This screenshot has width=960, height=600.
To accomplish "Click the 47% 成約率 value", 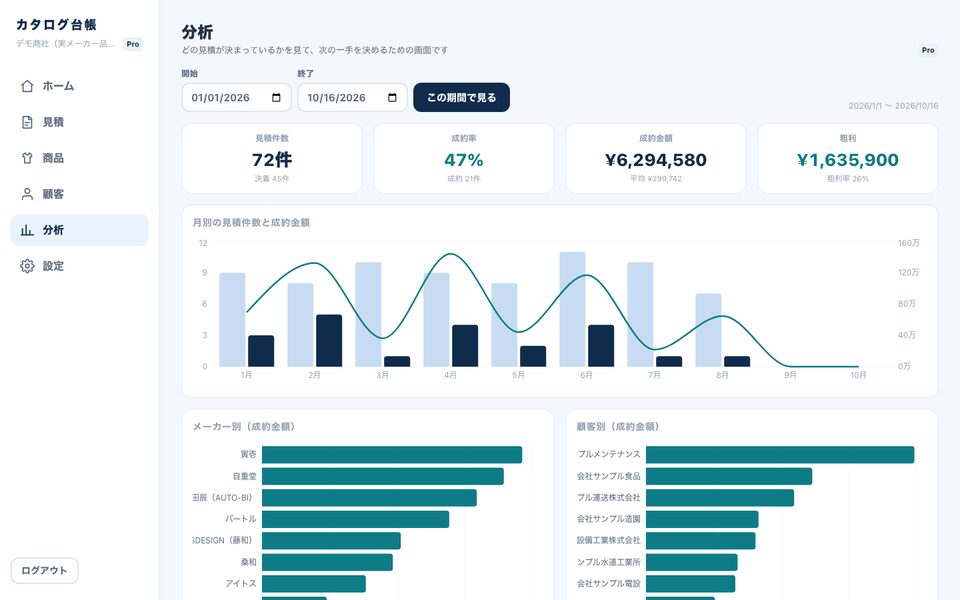I will pos(463,160).
